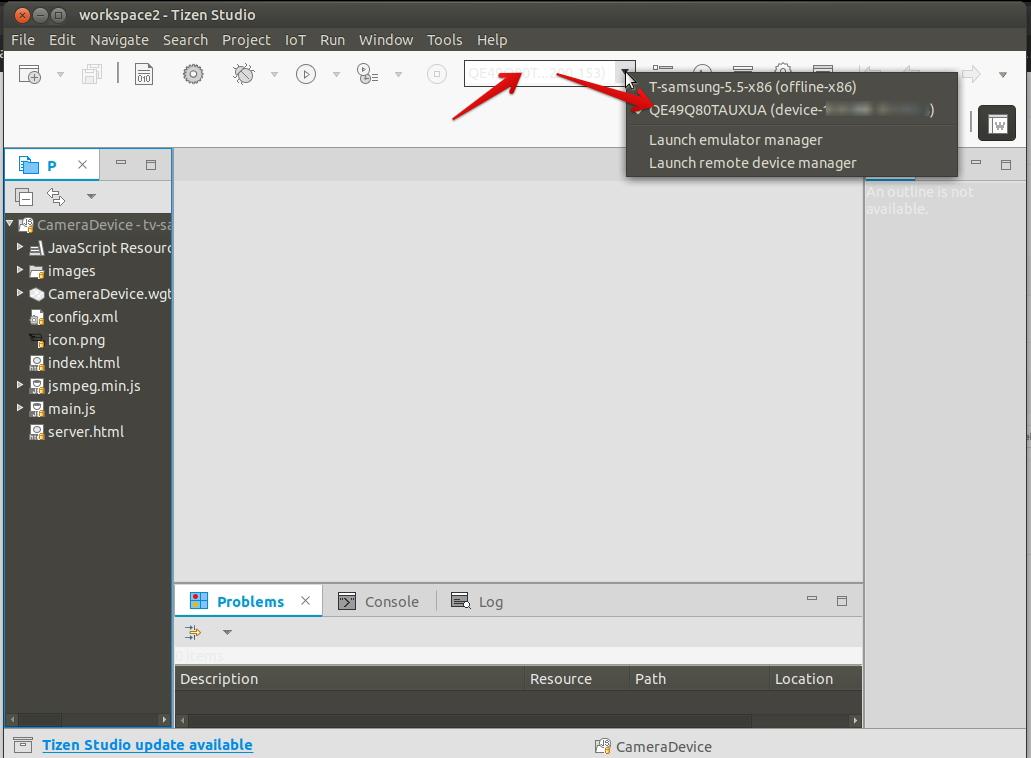Image resolution: width=1031 pixels, height=758 pixels.
Task: Open the New wizard dropdown arrow
Action: pyautogui.click(x=60, y=74)
